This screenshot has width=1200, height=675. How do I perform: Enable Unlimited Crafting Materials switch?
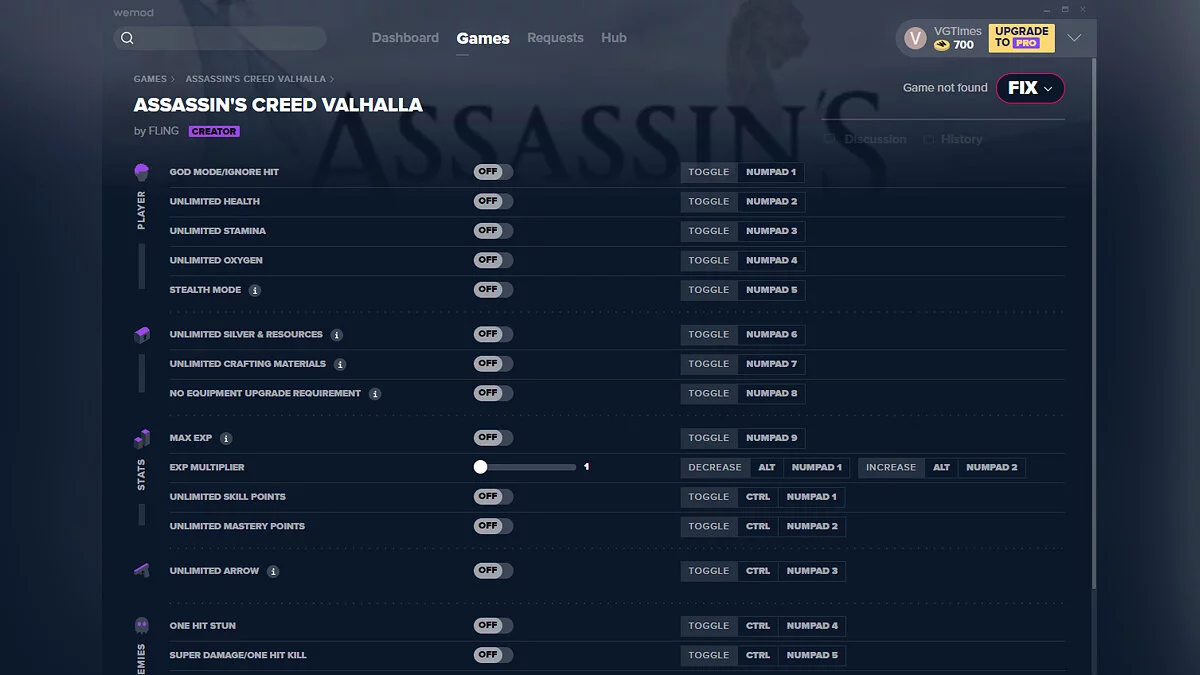click(x=493, y=363)
